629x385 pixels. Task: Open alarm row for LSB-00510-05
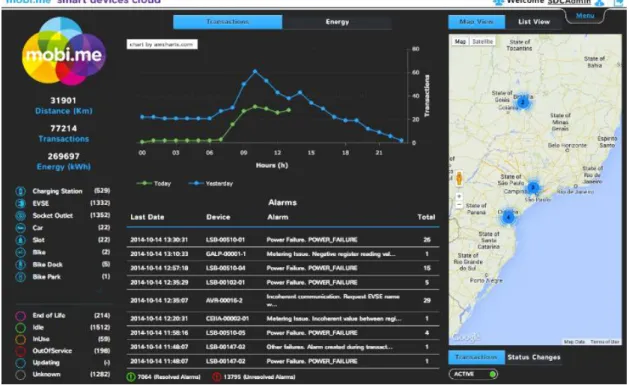pos(283,332)
